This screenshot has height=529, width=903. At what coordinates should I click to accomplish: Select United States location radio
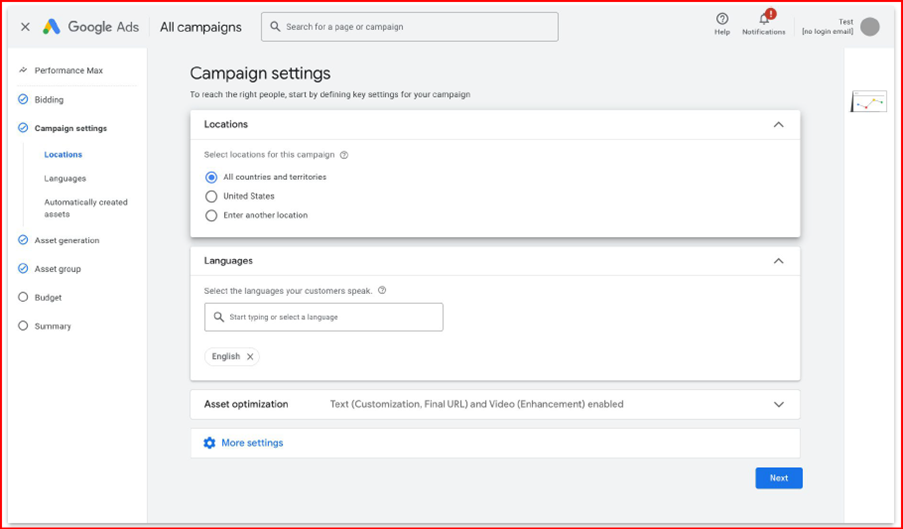(211, 196)
